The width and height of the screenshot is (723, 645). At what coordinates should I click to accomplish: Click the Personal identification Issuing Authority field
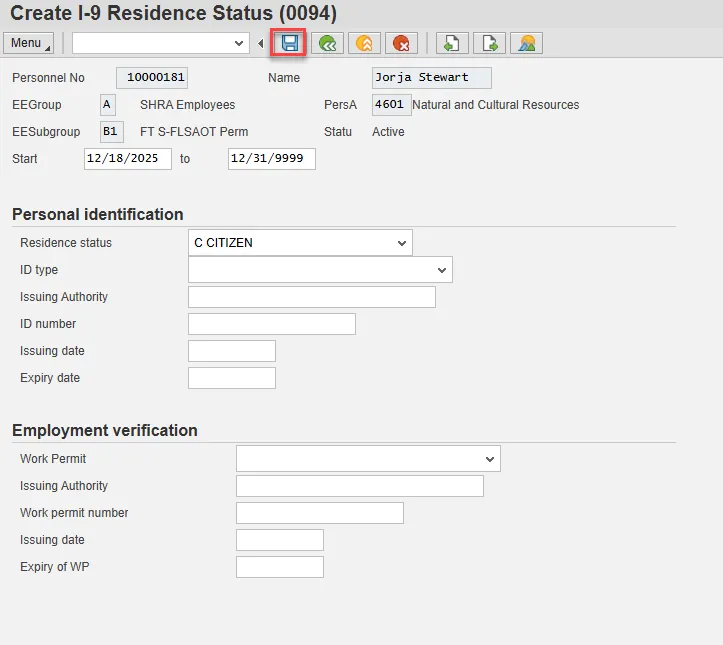click(311, 297)
